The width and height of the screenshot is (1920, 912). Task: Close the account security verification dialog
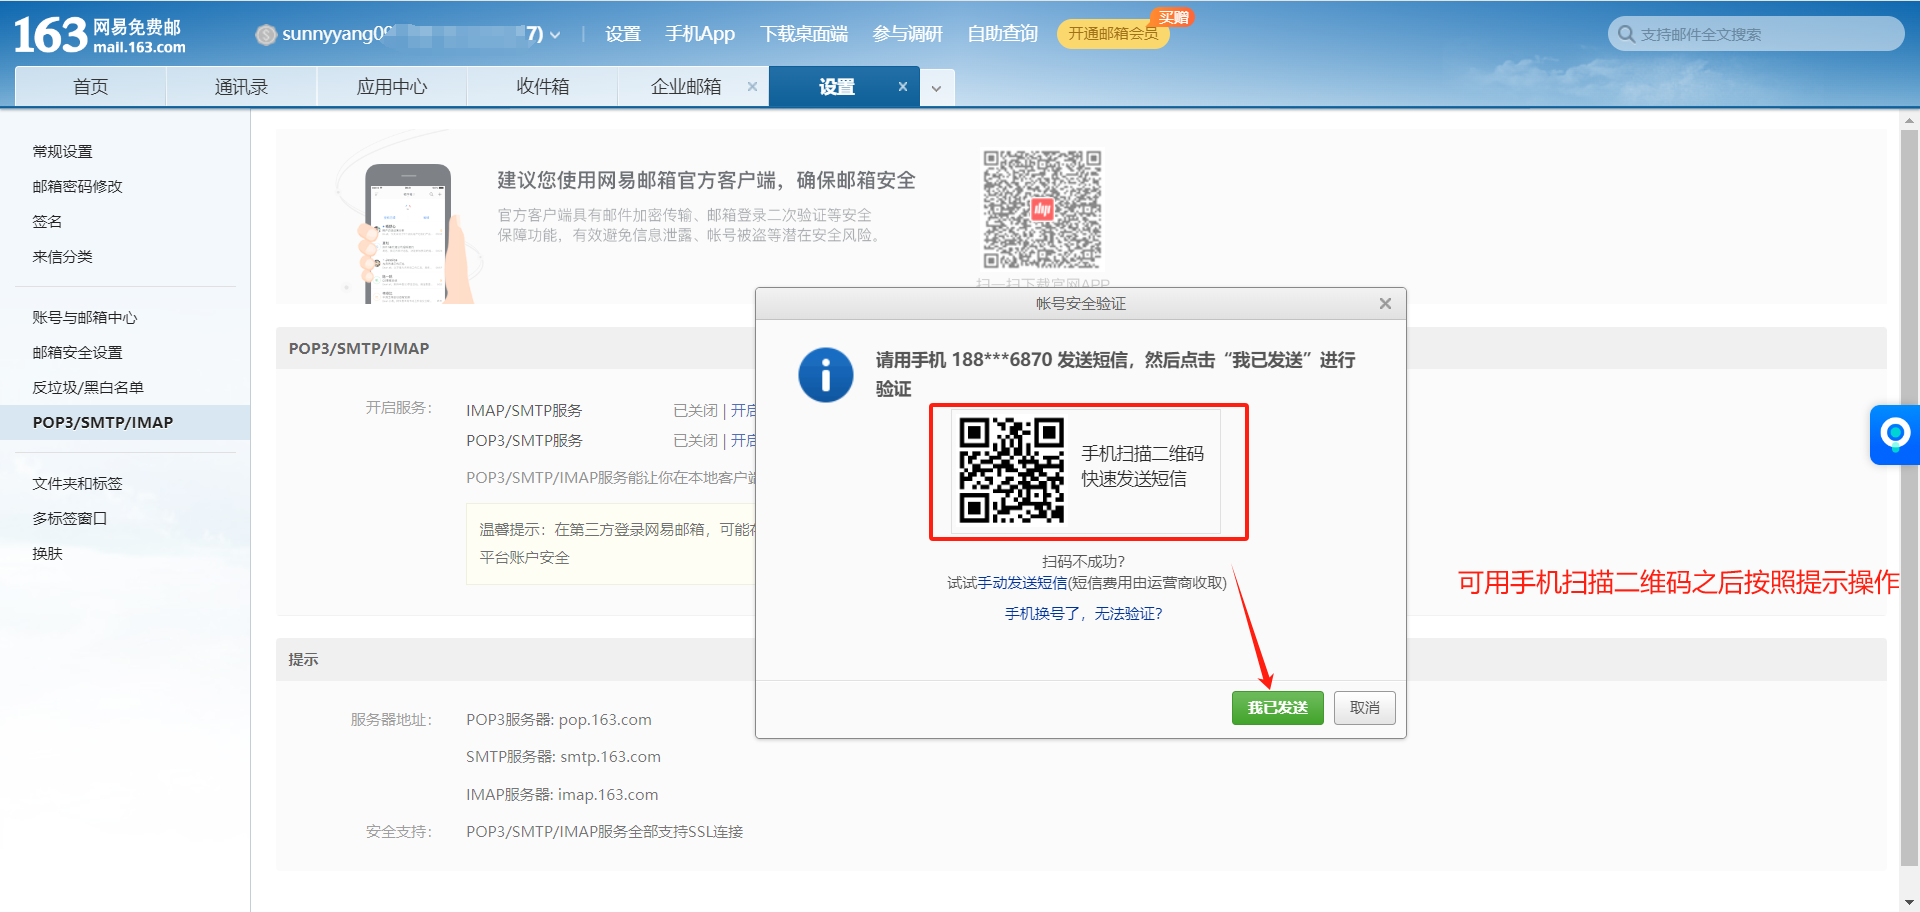1385,304
